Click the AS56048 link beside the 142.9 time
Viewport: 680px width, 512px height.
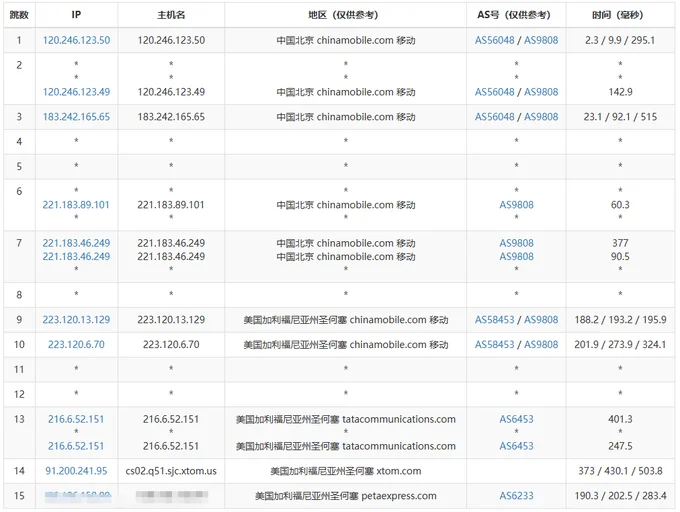(x=494, y=92)
